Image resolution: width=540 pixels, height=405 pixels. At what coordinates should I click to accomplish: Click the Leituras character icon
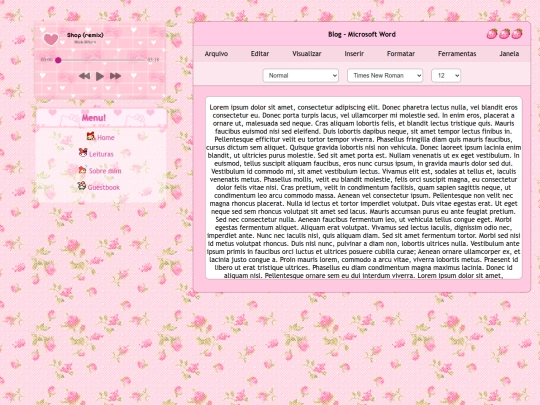[83, 153]
